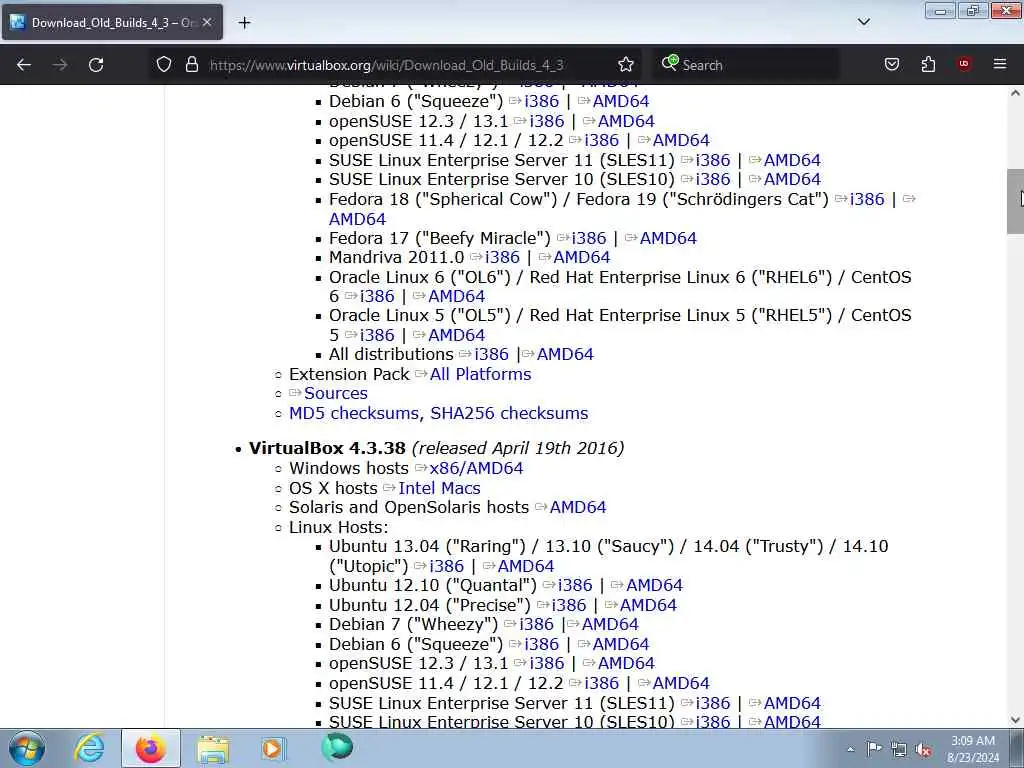1024x768 pixels.
Task: Click into the Search box
Action: point(744,65)
